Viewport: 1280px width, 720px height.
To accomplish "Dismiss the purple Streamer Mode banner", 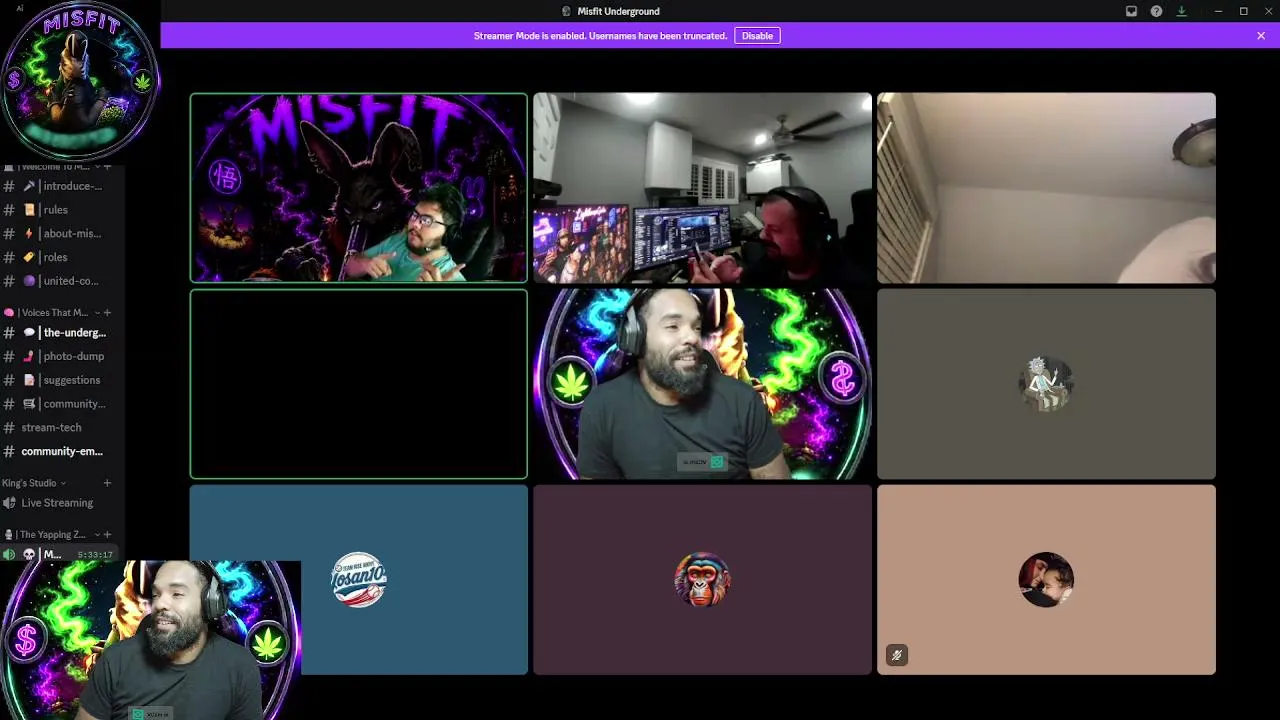I will pos(1261,36).
